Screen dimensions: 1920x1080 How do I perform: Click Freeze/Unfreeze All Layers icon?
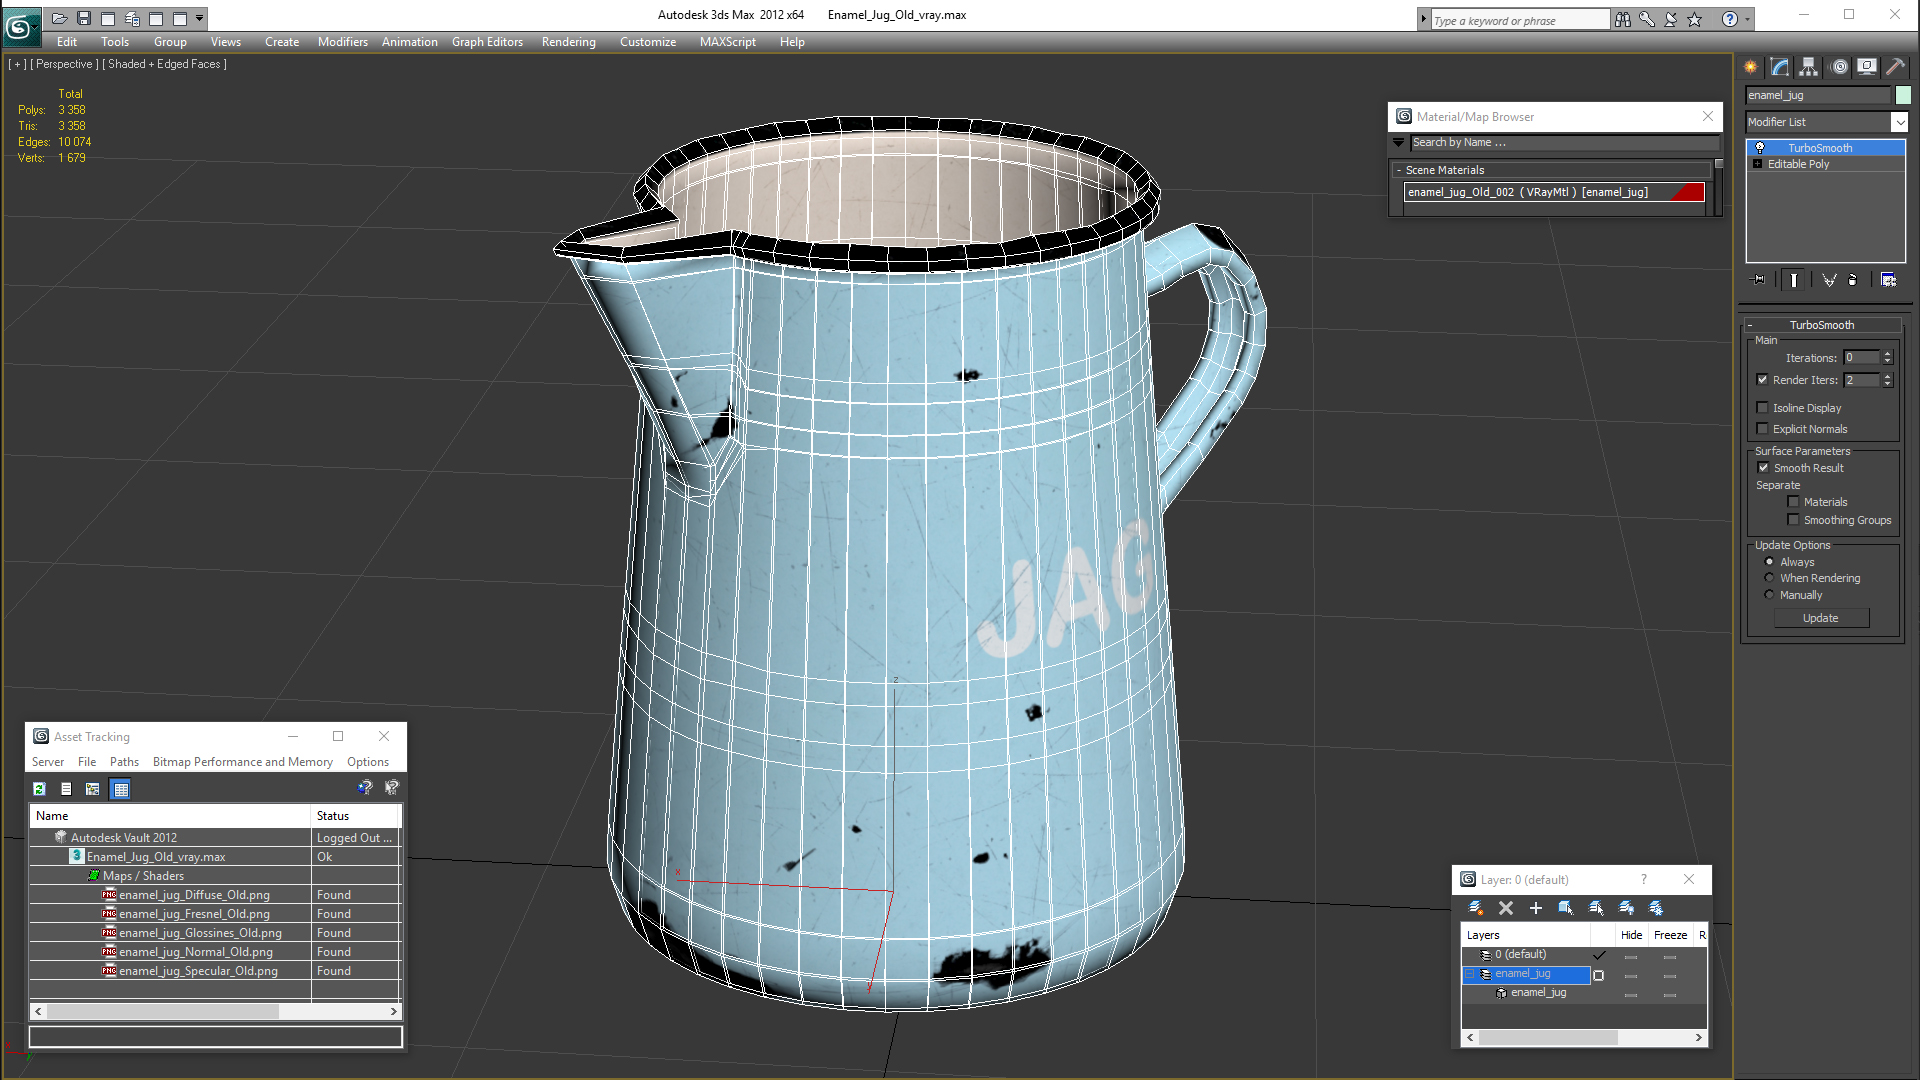(x=1657, y=908)
